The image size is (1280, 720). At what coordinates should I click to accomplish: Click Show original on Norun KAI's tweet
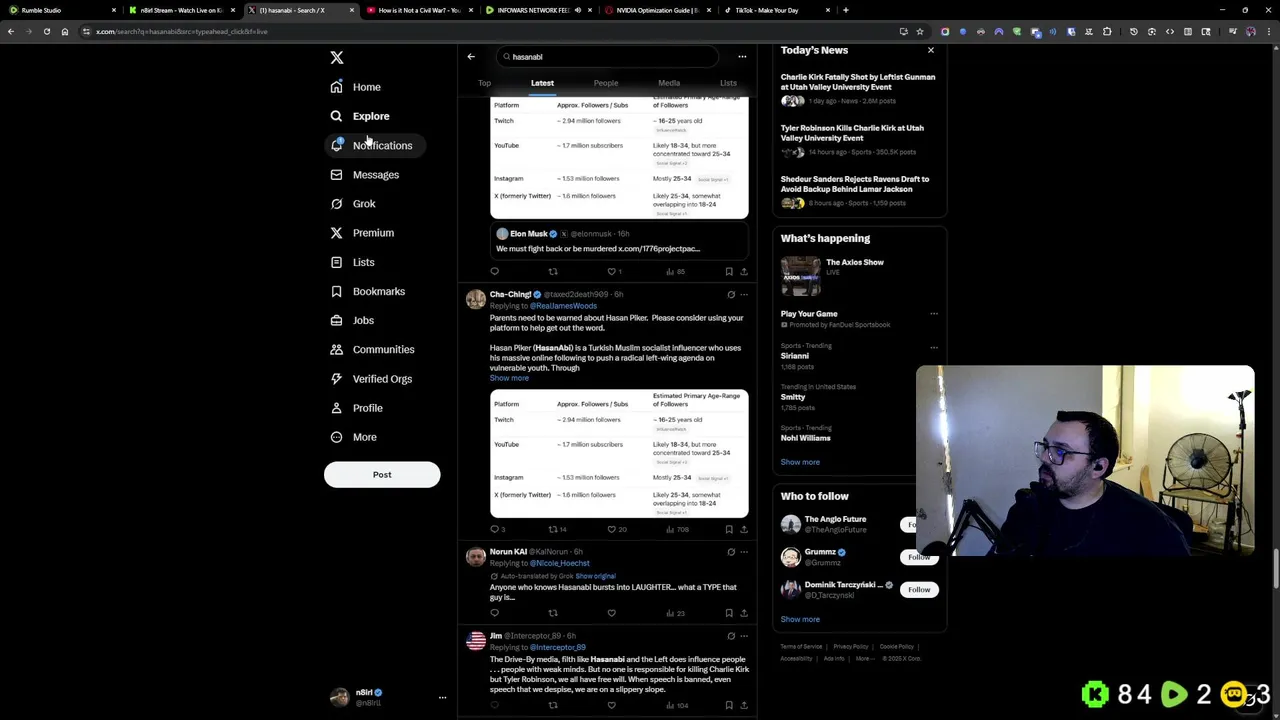[x=595, y=576]
